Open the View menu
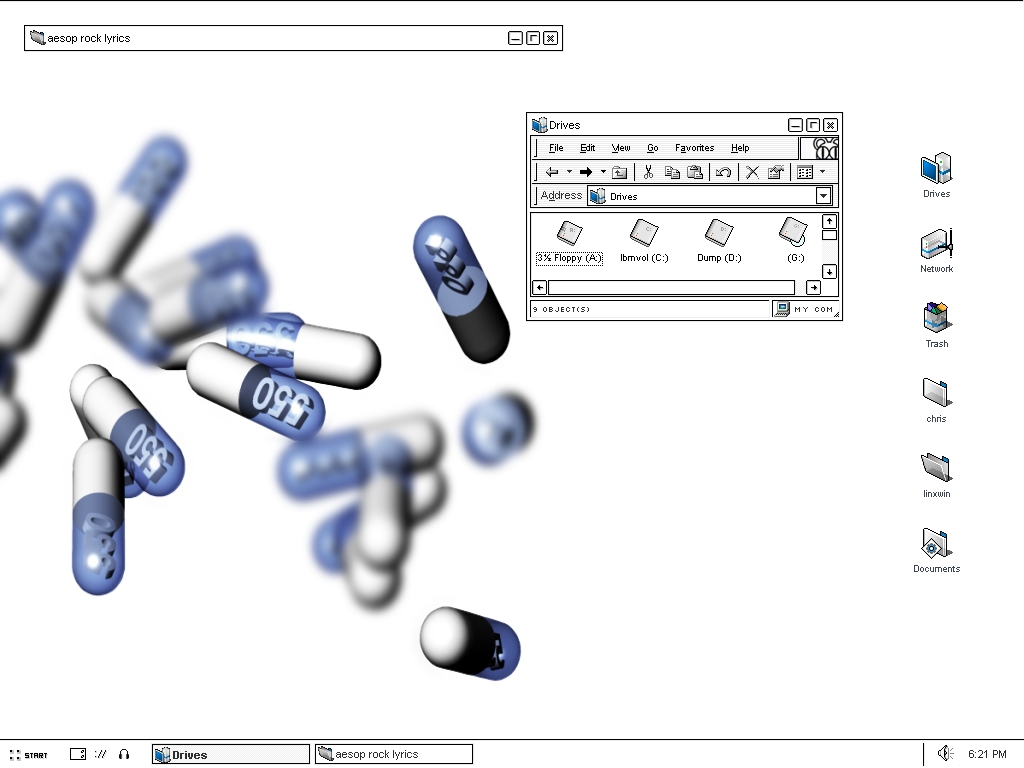The image size is (1024, 768). click(621, 148)
